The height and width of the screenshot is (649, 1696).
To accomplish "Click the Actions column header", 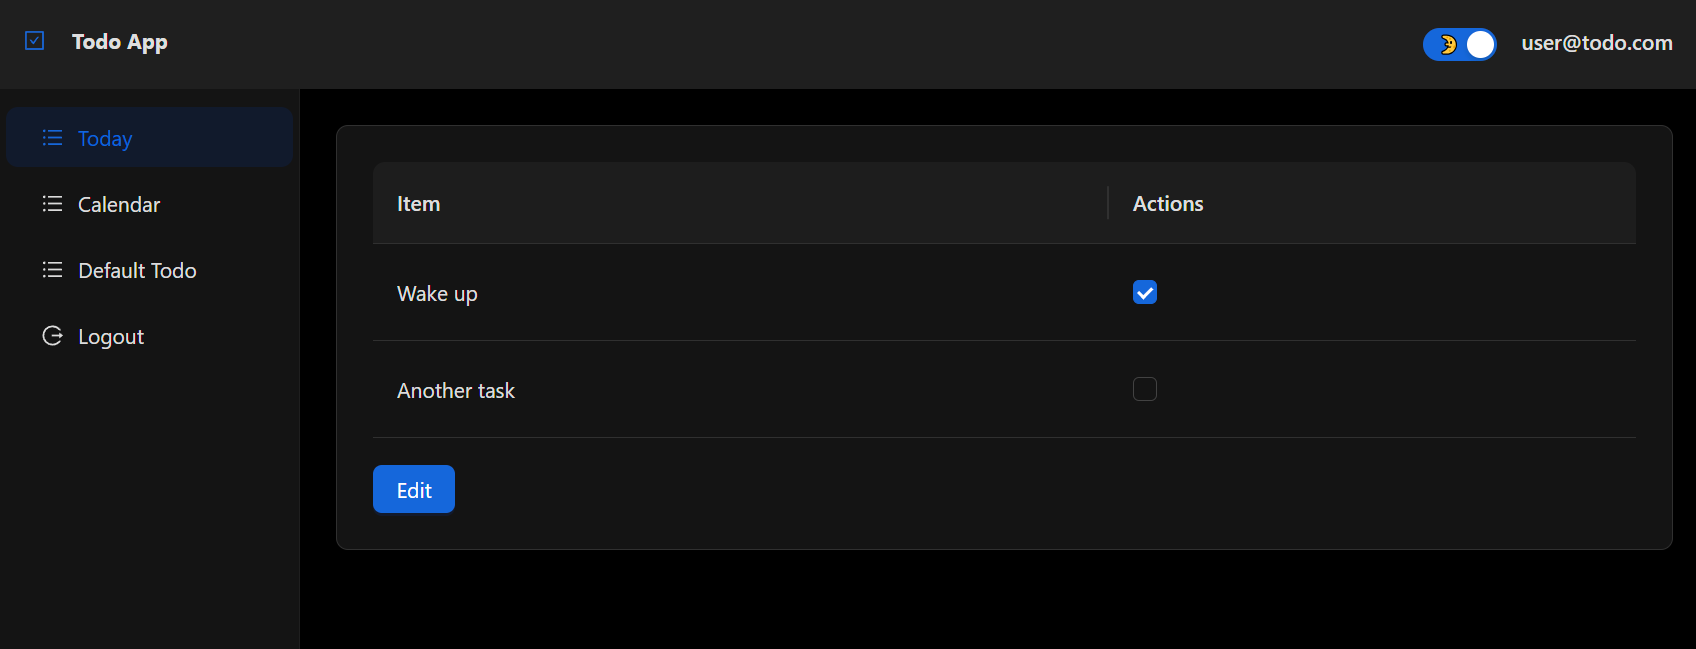I will tap(1167, 204).
